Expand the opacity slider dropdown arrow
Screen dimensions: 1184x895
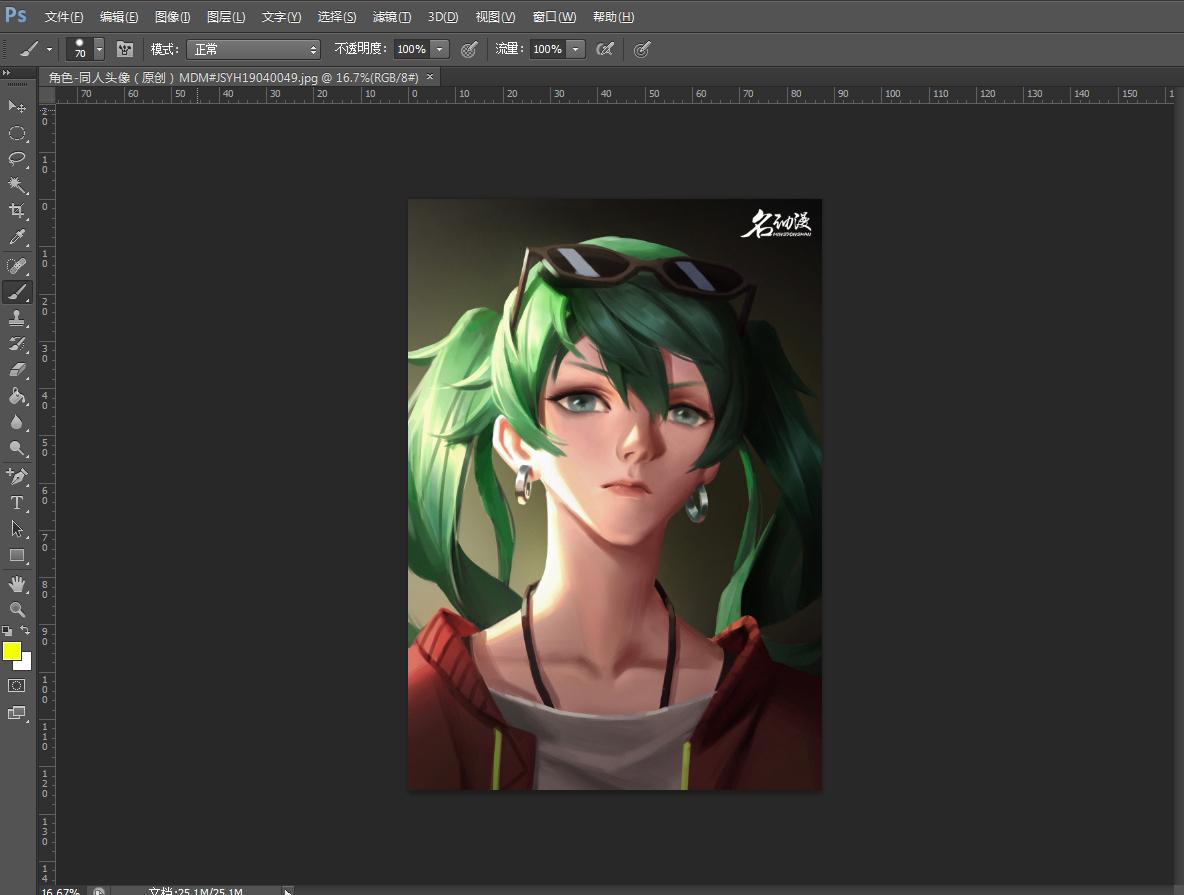[439, 50]
